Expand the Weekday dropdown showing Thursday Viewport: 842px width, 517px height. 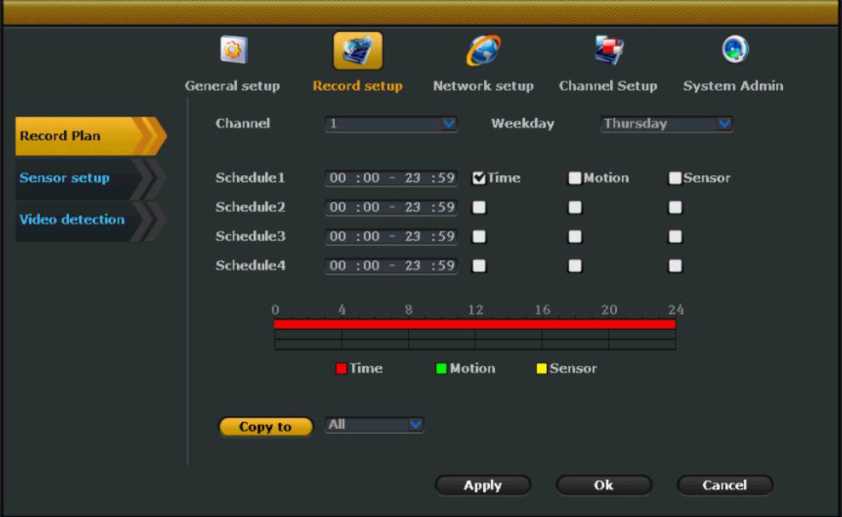667,124
